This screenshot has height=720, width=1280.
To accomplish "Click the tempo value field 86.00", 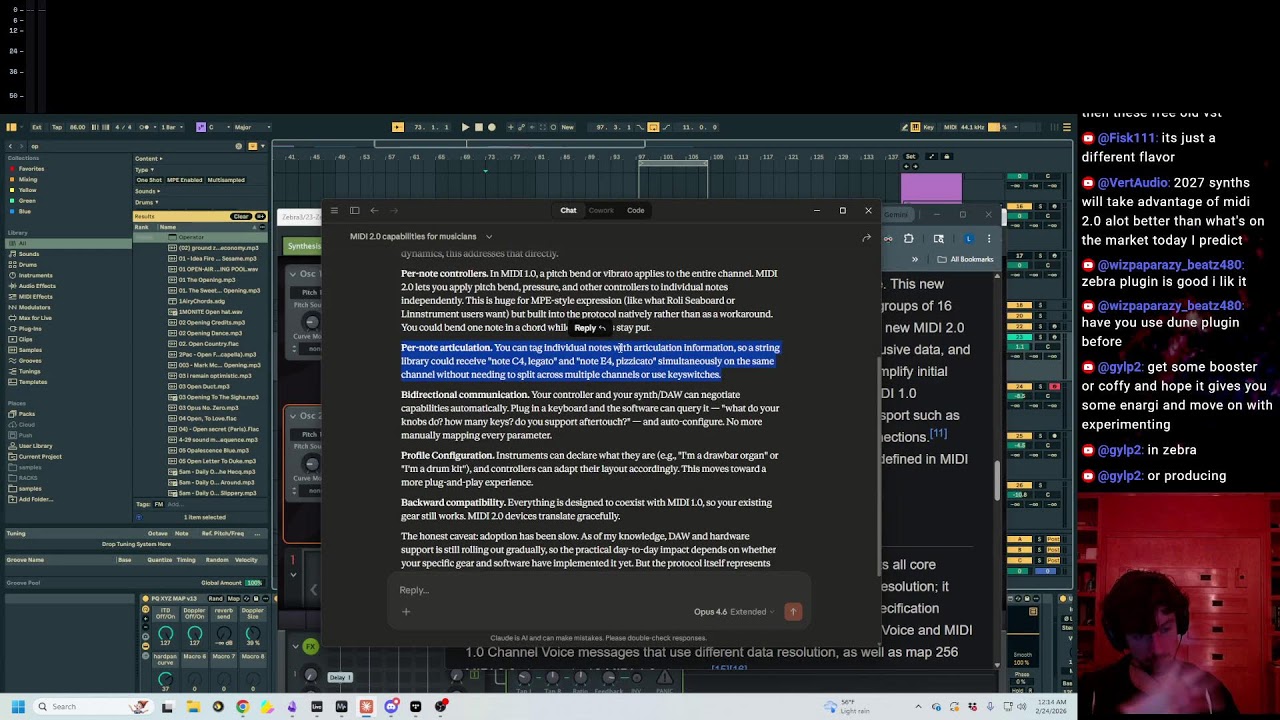I will coord(77,127).
